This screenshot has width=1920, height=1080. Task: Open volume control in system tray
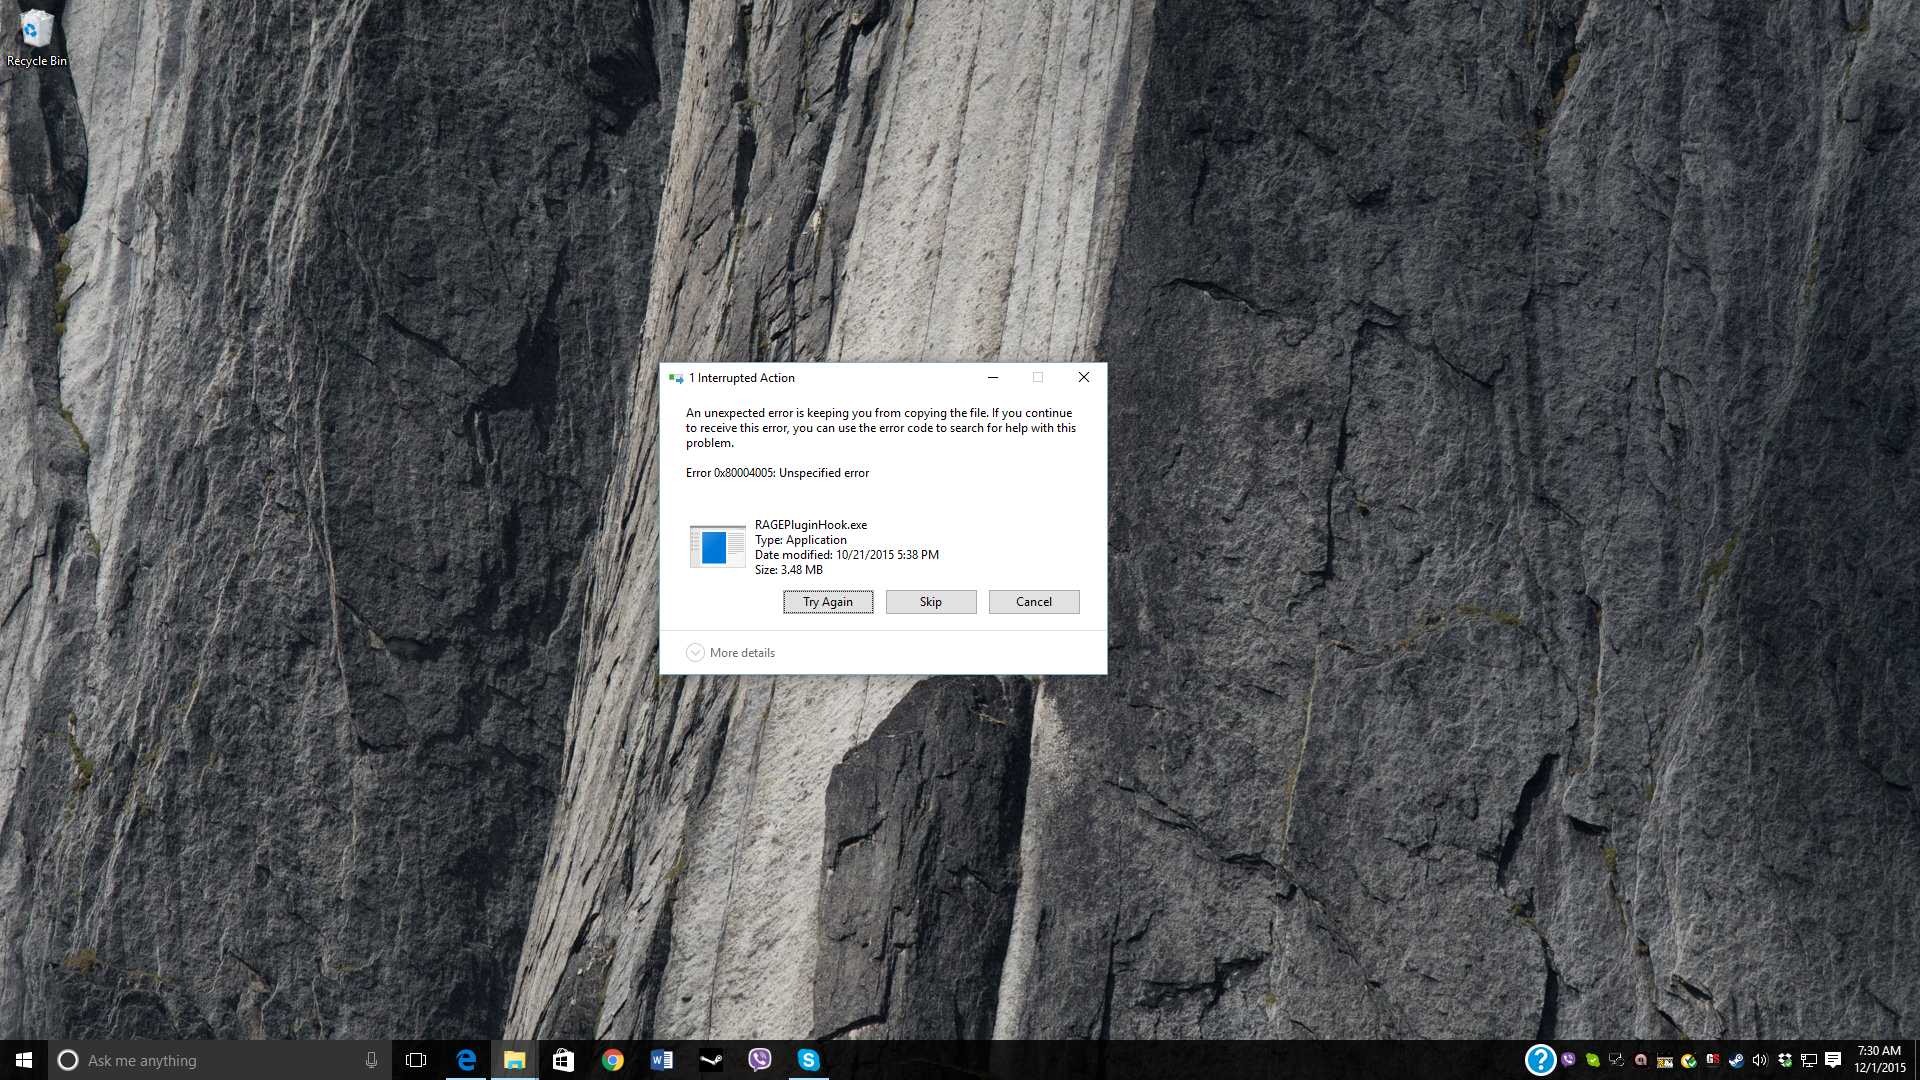[x=1760, y=1060]
